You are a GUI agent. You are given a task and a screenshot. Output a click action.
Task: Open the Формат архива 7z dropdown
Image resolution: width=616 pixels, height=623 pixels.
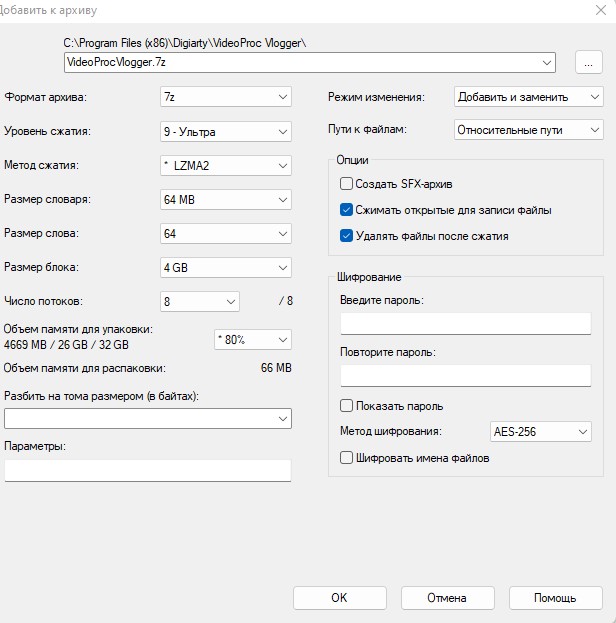tap(225, 97)
